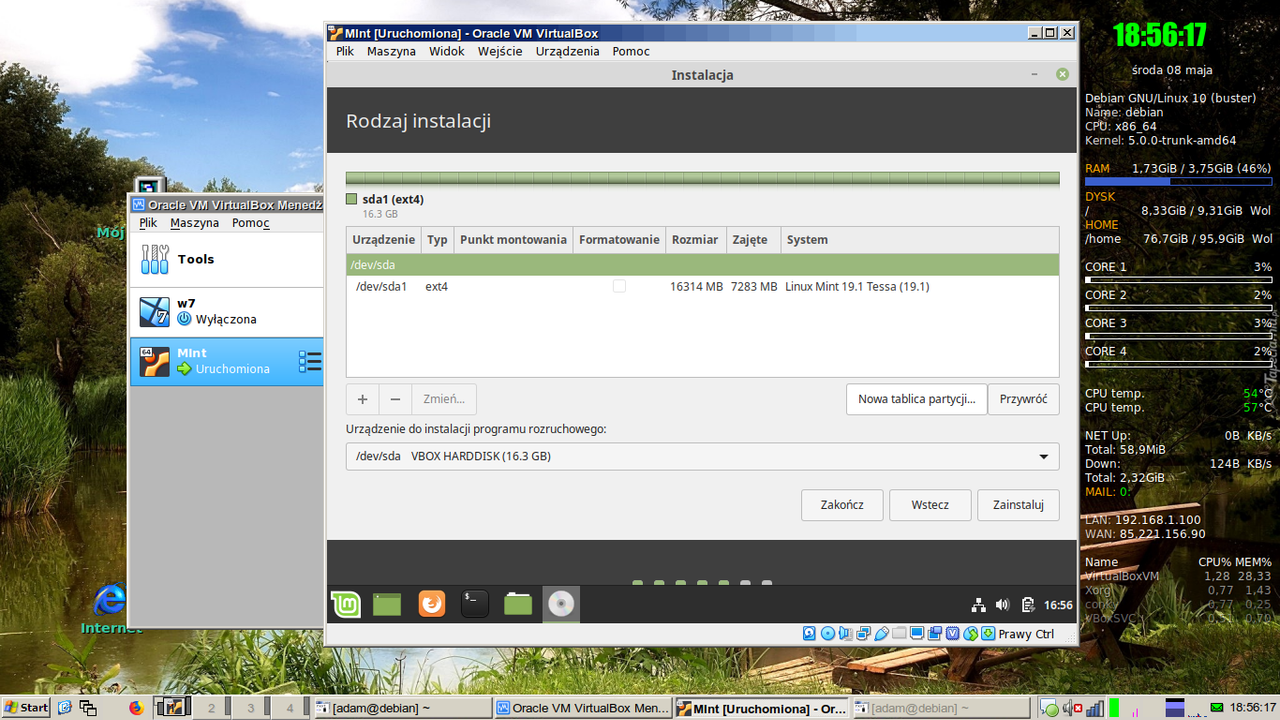The image size is (1280, 720).
Task: Select the Mint Uruchomiona VM entry in Manager
Action: [x=227, y=361]
